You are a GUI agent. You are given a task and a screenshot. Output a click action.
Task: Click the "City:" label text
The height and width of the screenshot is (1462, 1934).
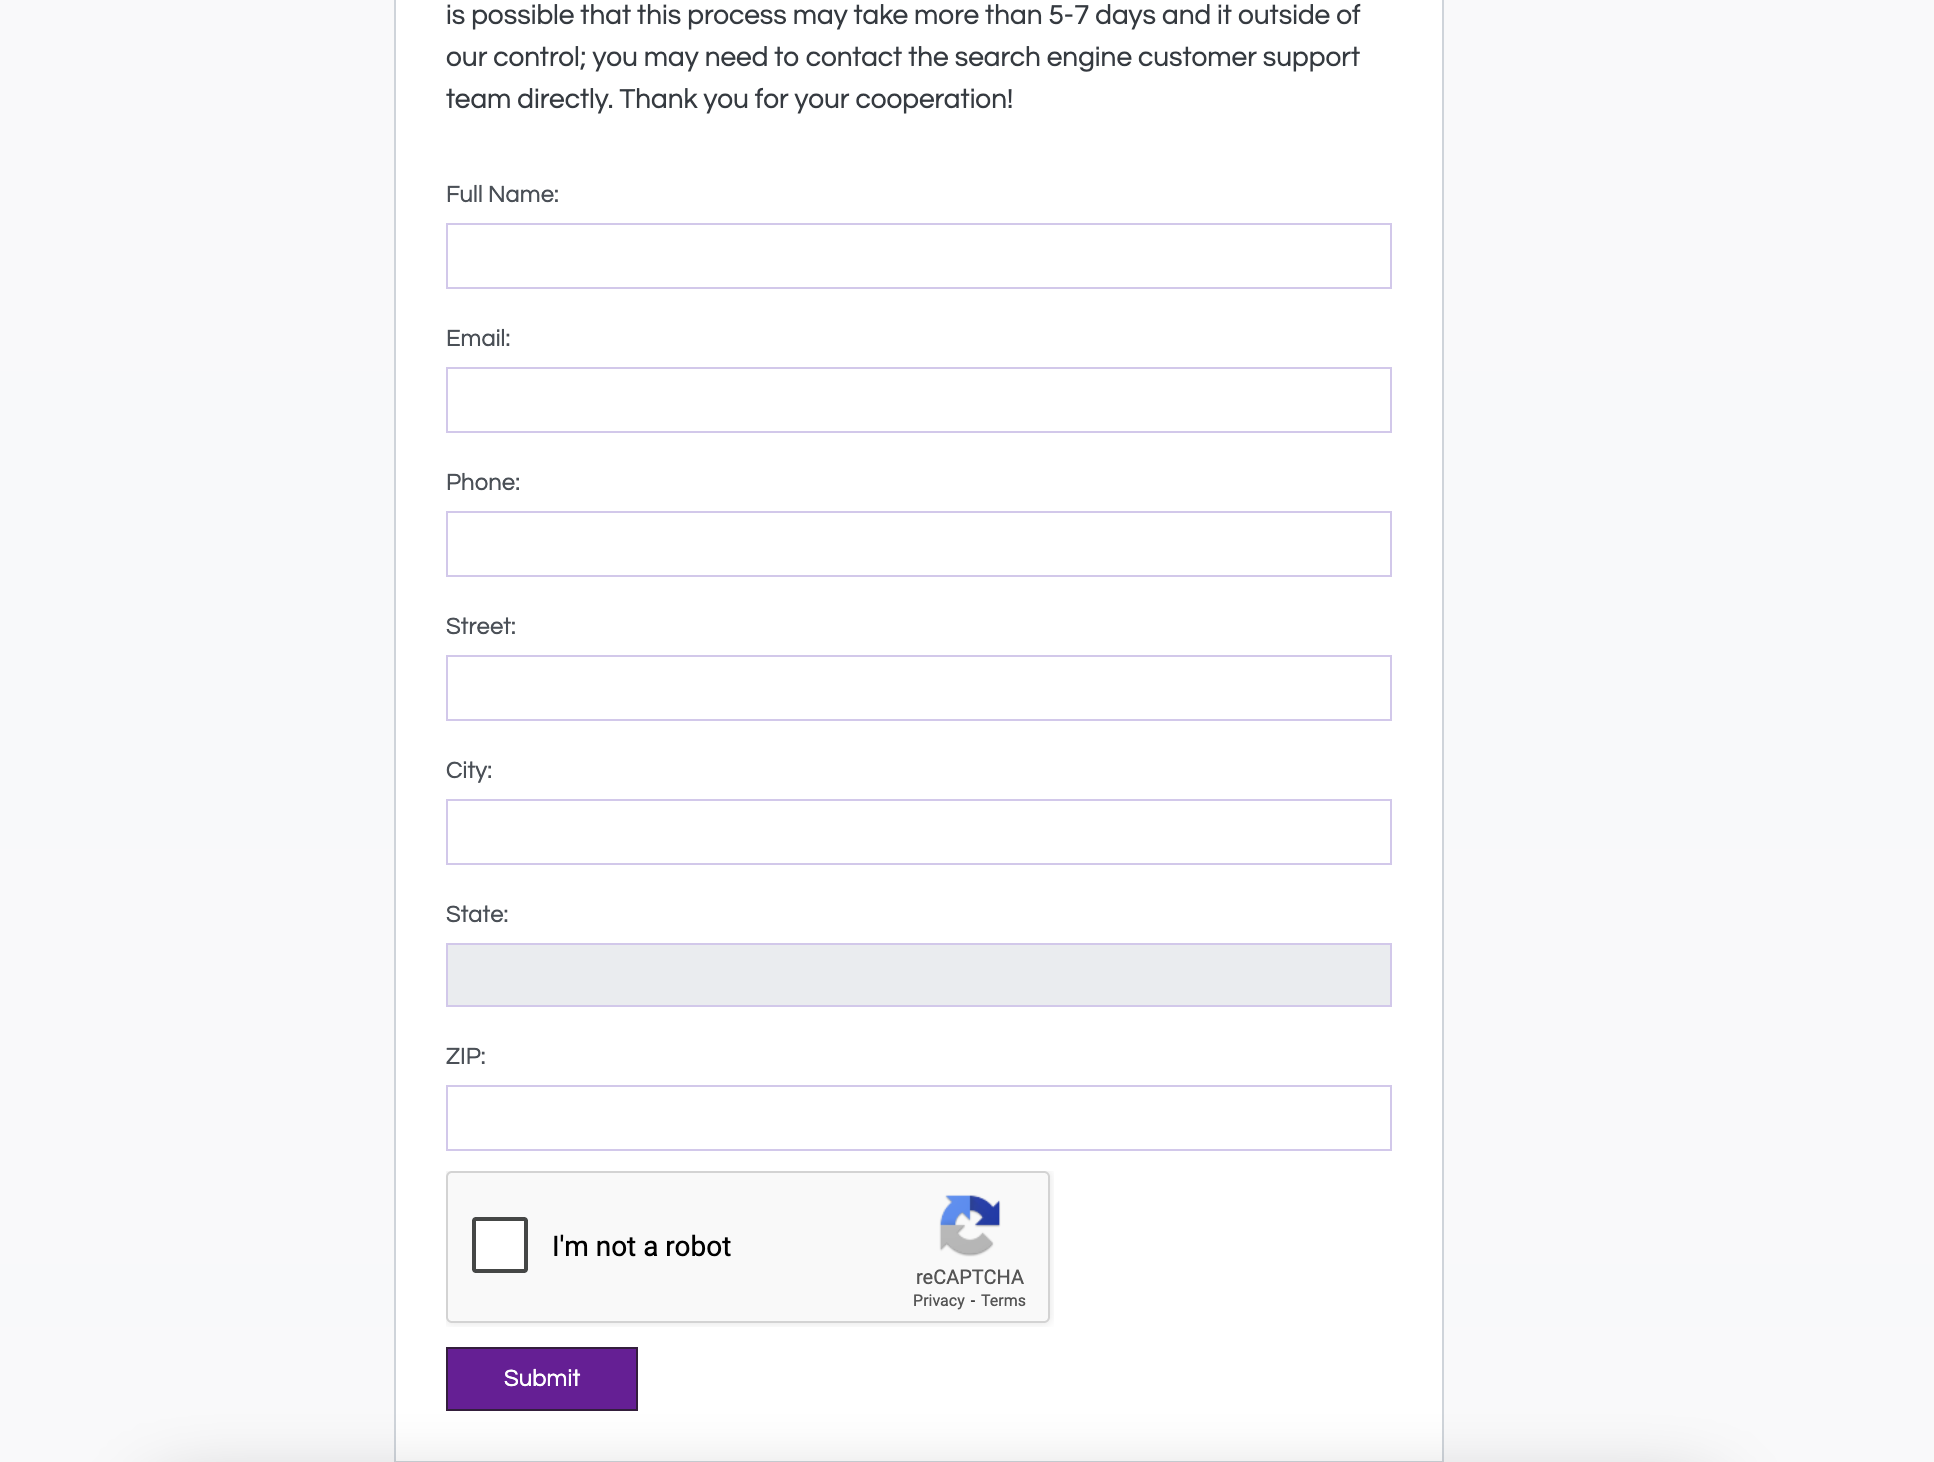point(469,770)
